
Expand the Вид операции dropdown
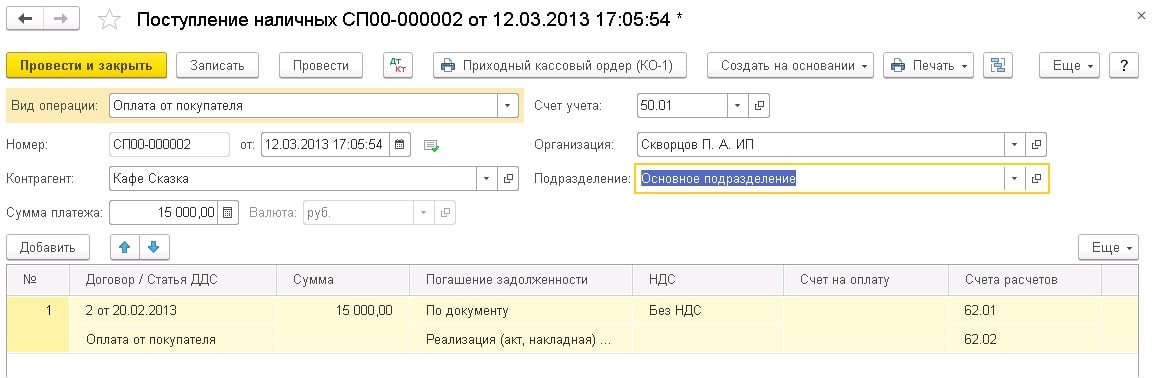pos(508,106)
